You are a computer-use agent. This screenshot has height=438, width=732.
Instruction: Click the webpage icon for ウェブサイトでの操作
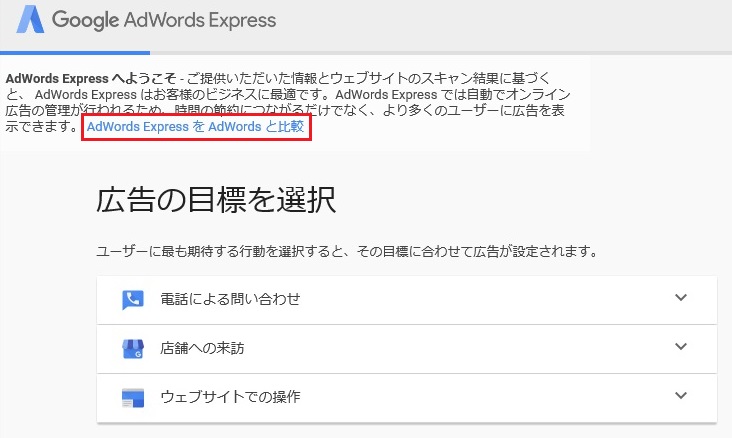[x=133, y=397]
